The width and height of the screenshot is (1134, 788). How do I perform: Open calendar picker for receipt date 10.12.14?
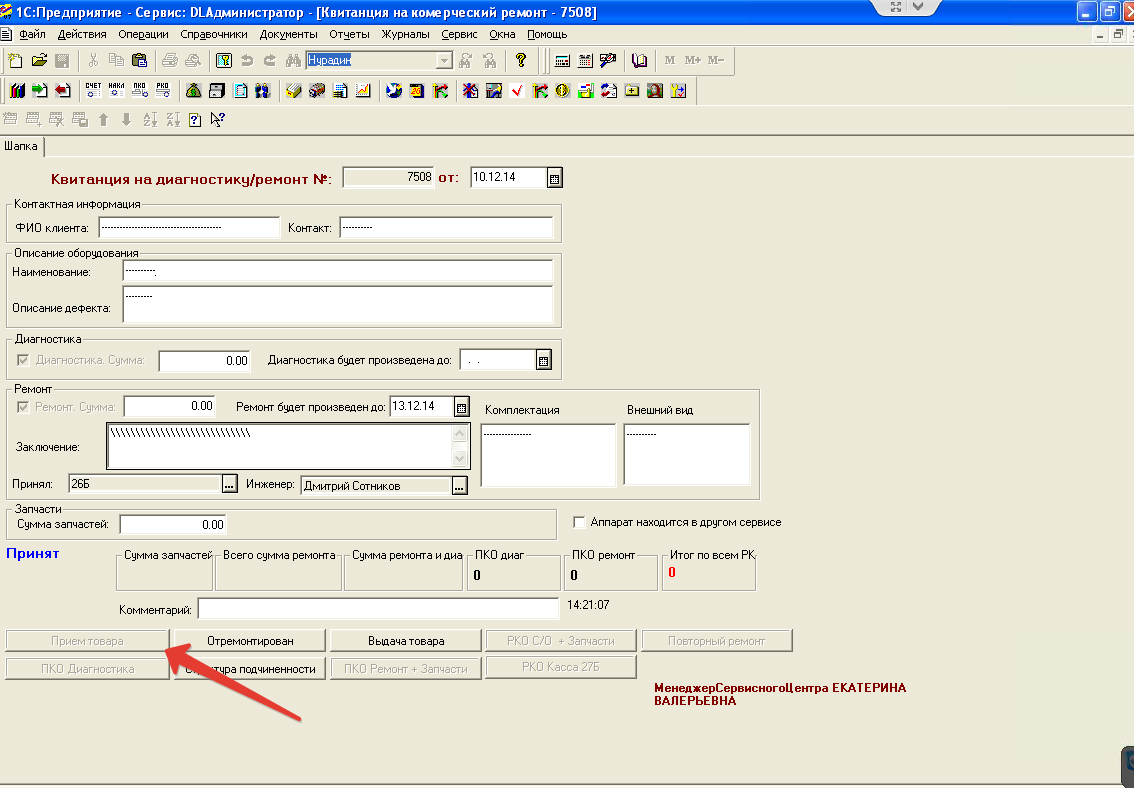pyautogui.click(x=555, y=178)
